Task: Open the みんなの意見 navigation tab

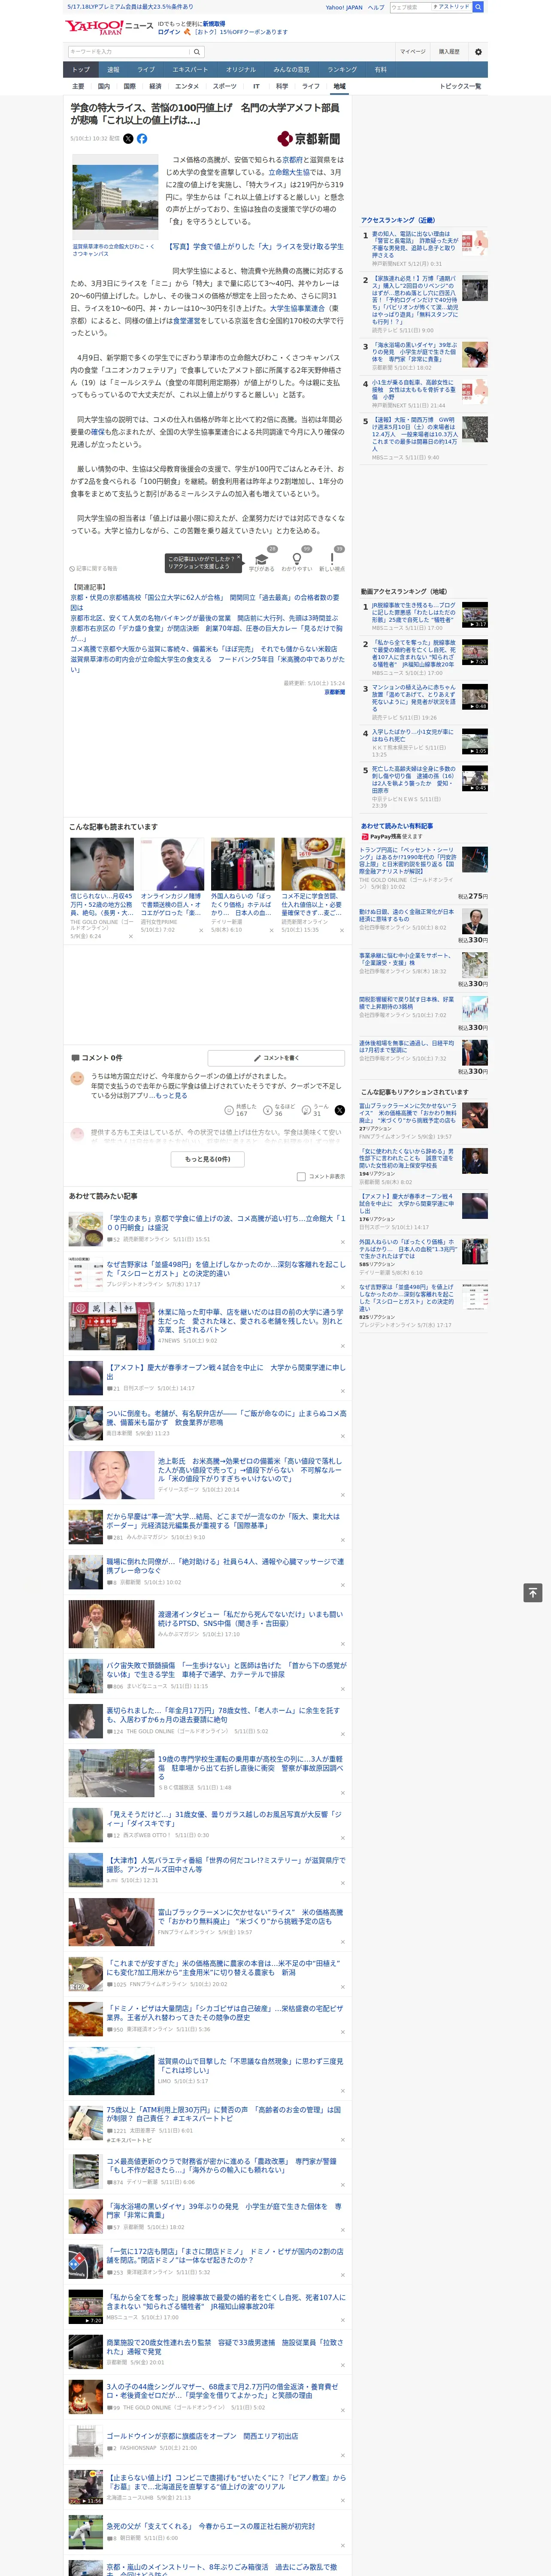Action: pyautogui.click(x=291, y=70)
